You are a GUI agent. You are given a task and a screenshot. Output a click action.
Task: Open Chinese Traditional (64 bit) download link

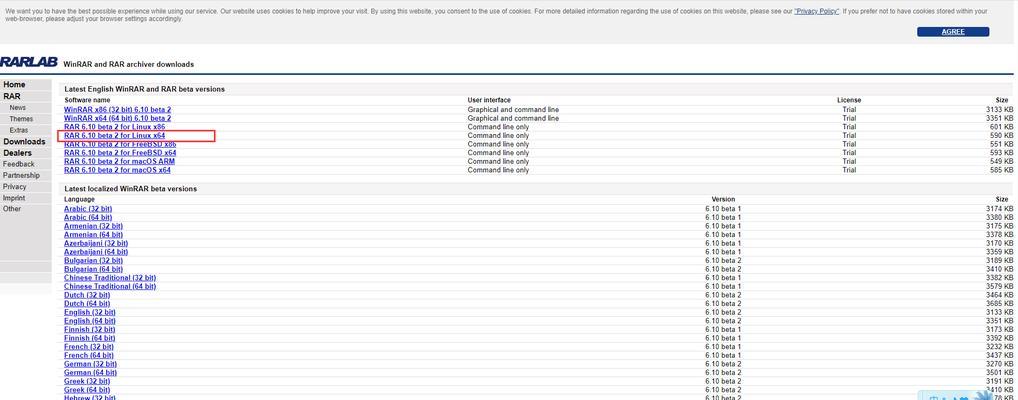(x=110, y=286)
